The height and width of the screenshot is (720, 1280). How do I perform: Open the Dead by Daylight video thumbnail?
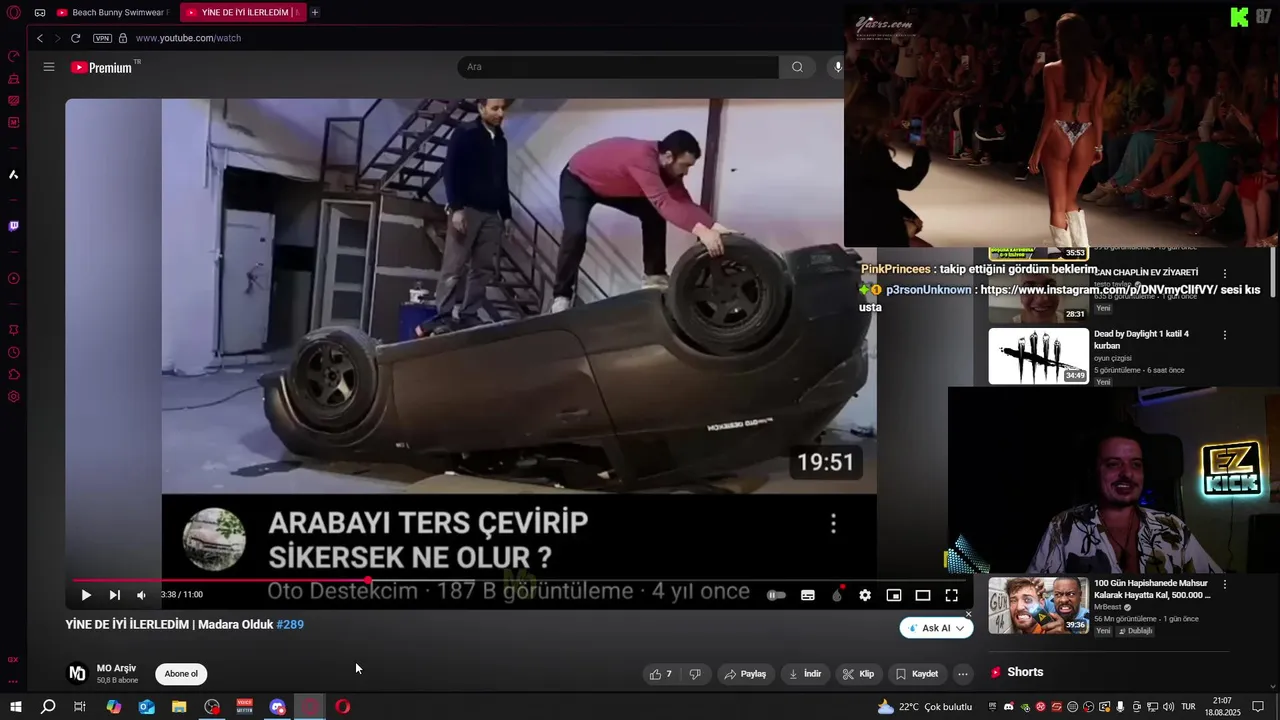pos(1039,356)
